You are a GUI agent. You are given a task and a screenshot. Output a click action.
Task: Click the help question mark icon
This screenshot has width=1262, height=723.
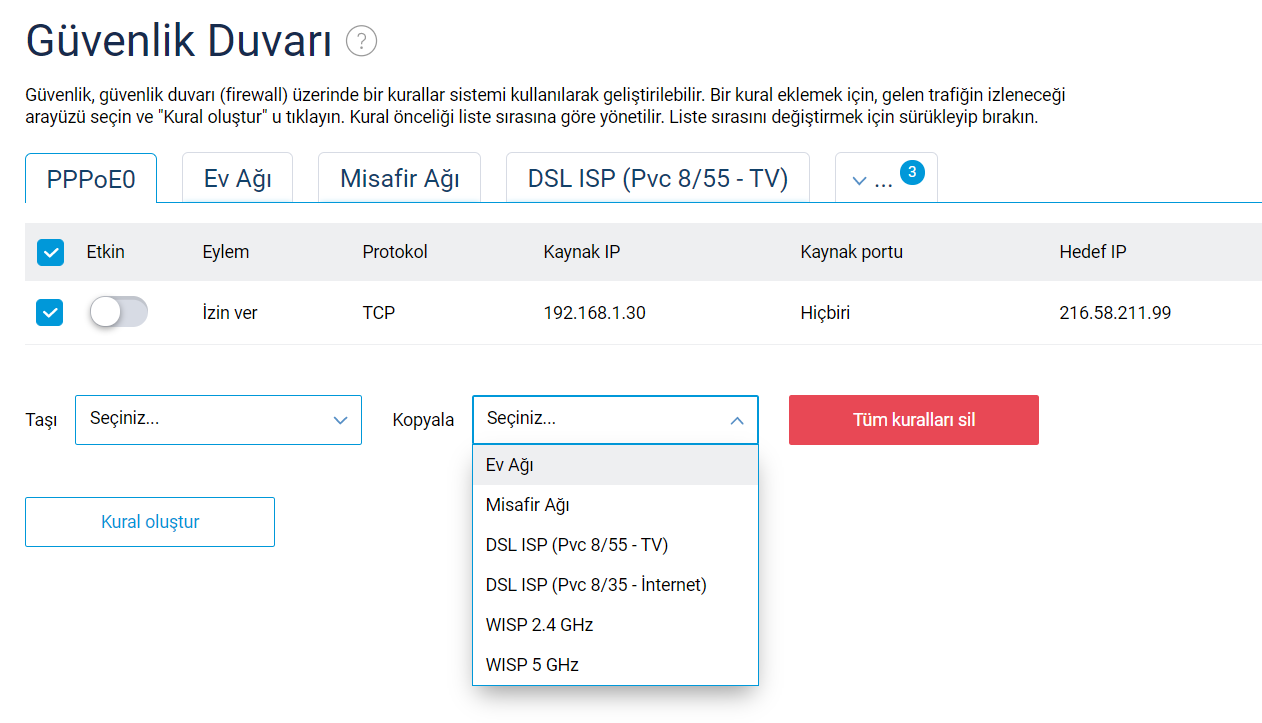pyautogui.click(x=361, y=41)
